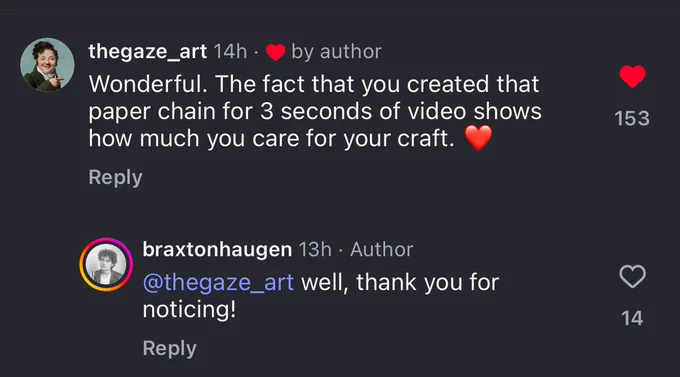This screenshot has height=377, width=680.
Task: Tap the red heart emoji in the comment text
Action: pos(478,138)
